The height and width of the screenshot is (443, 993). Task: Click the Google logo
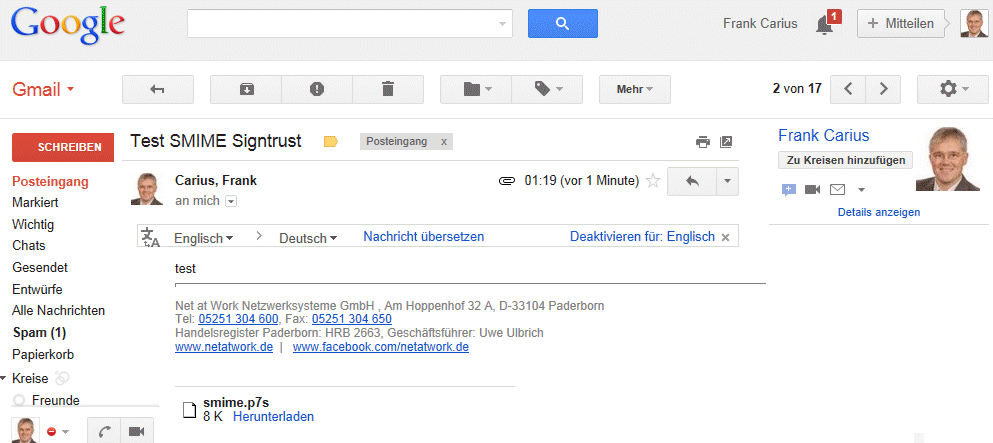coord(68,24)
